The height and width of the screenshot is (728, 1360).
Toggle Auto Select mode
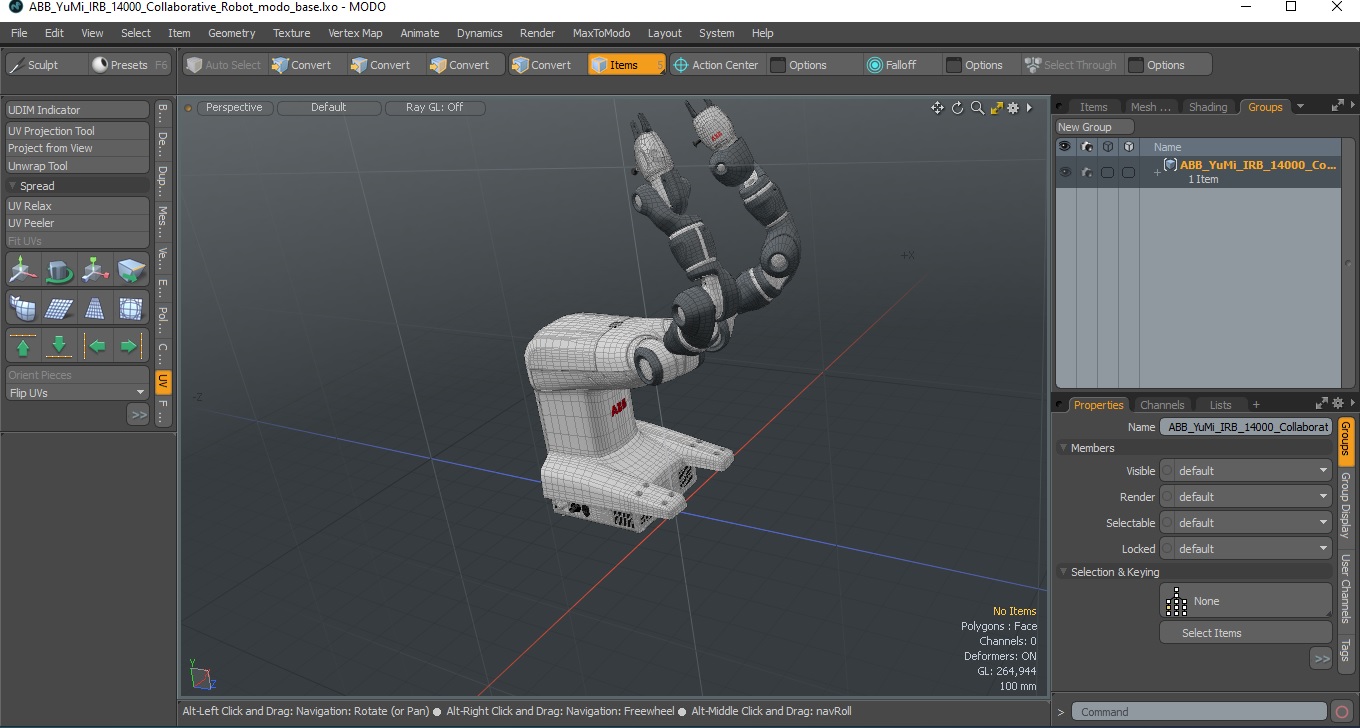tap(223, 65)
